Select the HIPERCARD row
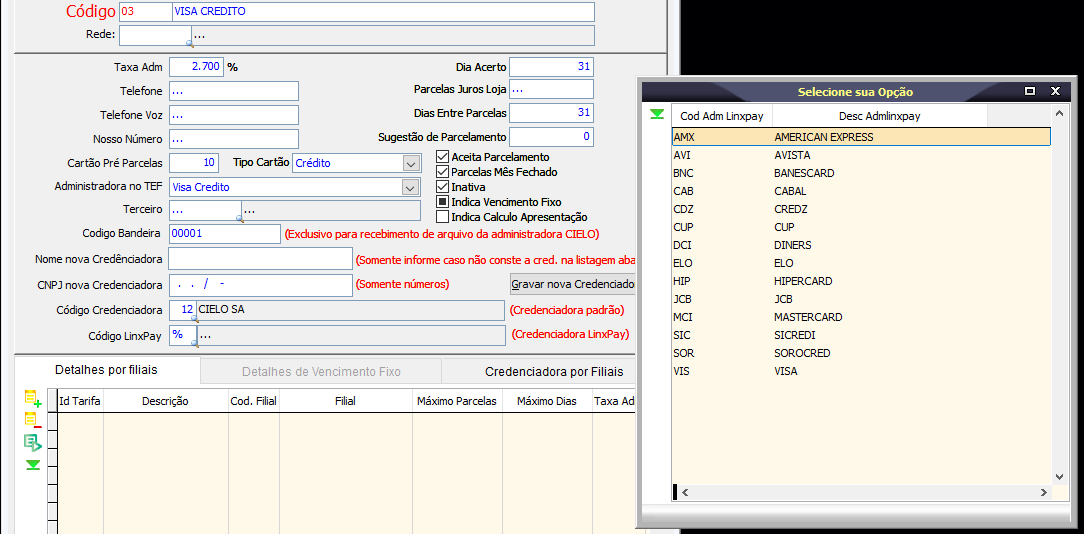The height and width of the screenshot is (534, 1084). pos(861,281)
